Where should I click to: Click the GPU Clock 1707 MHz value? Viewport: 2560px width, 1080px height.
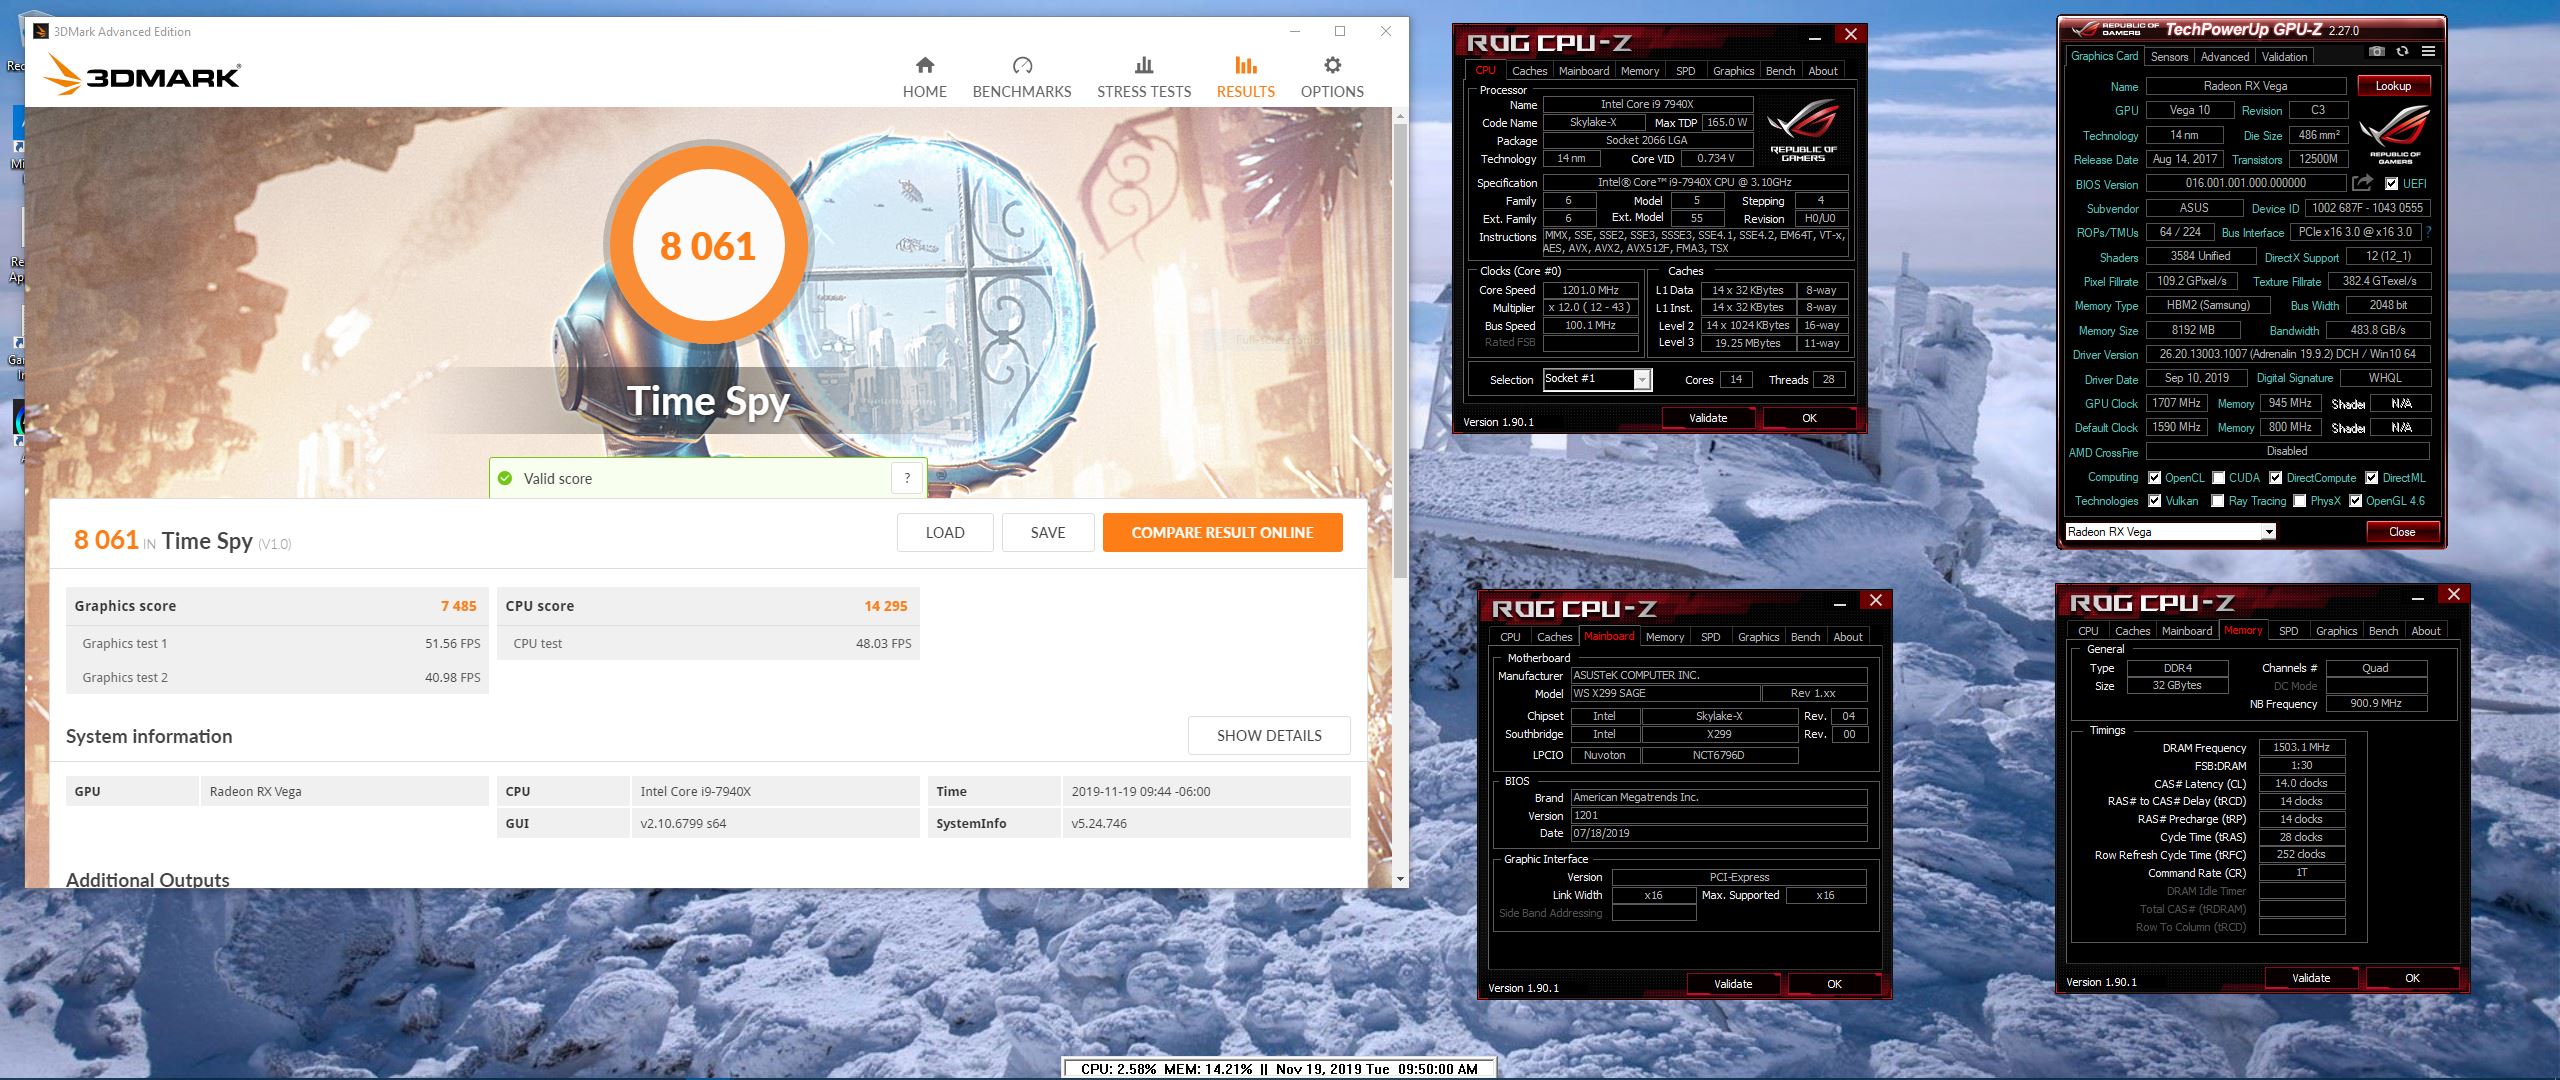(2176, 403)
